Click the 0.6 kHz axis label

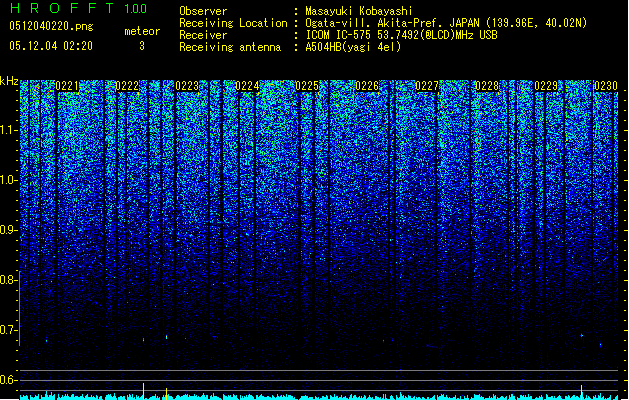click(9, 380)
